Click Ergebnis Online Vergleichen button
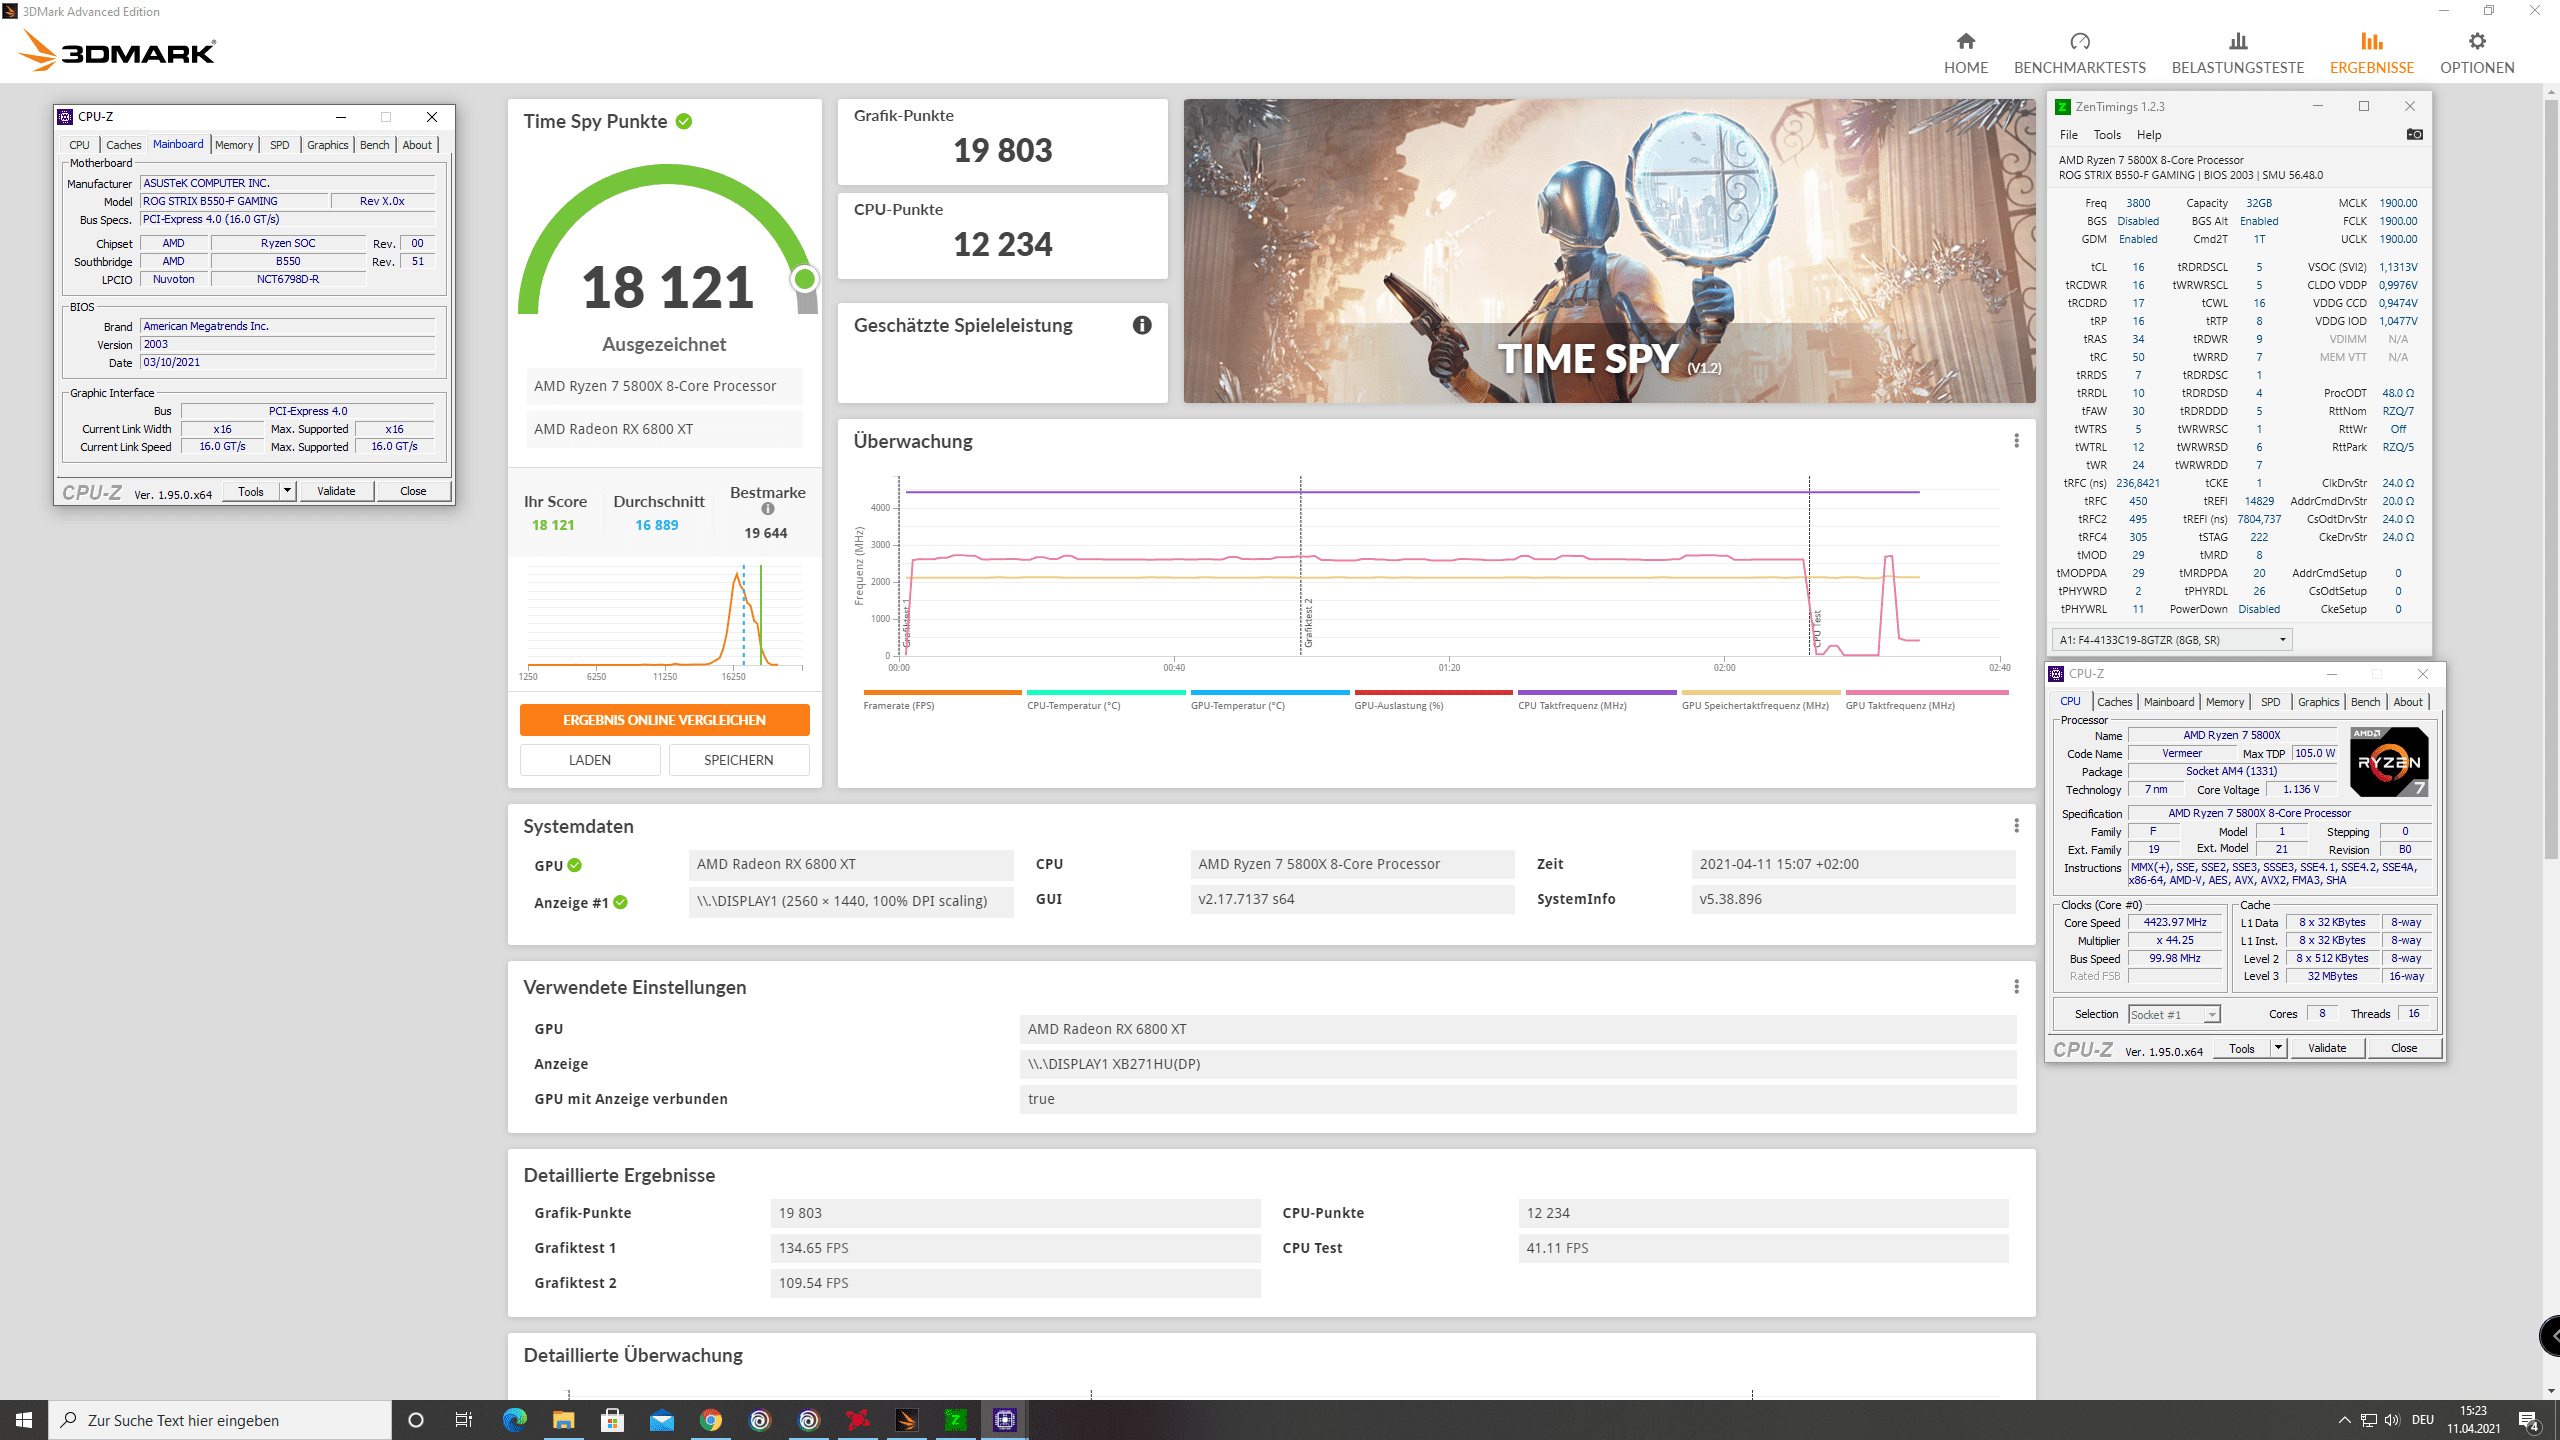Viewport: 2560px width, 1440px height. click(x=664, y=720)
